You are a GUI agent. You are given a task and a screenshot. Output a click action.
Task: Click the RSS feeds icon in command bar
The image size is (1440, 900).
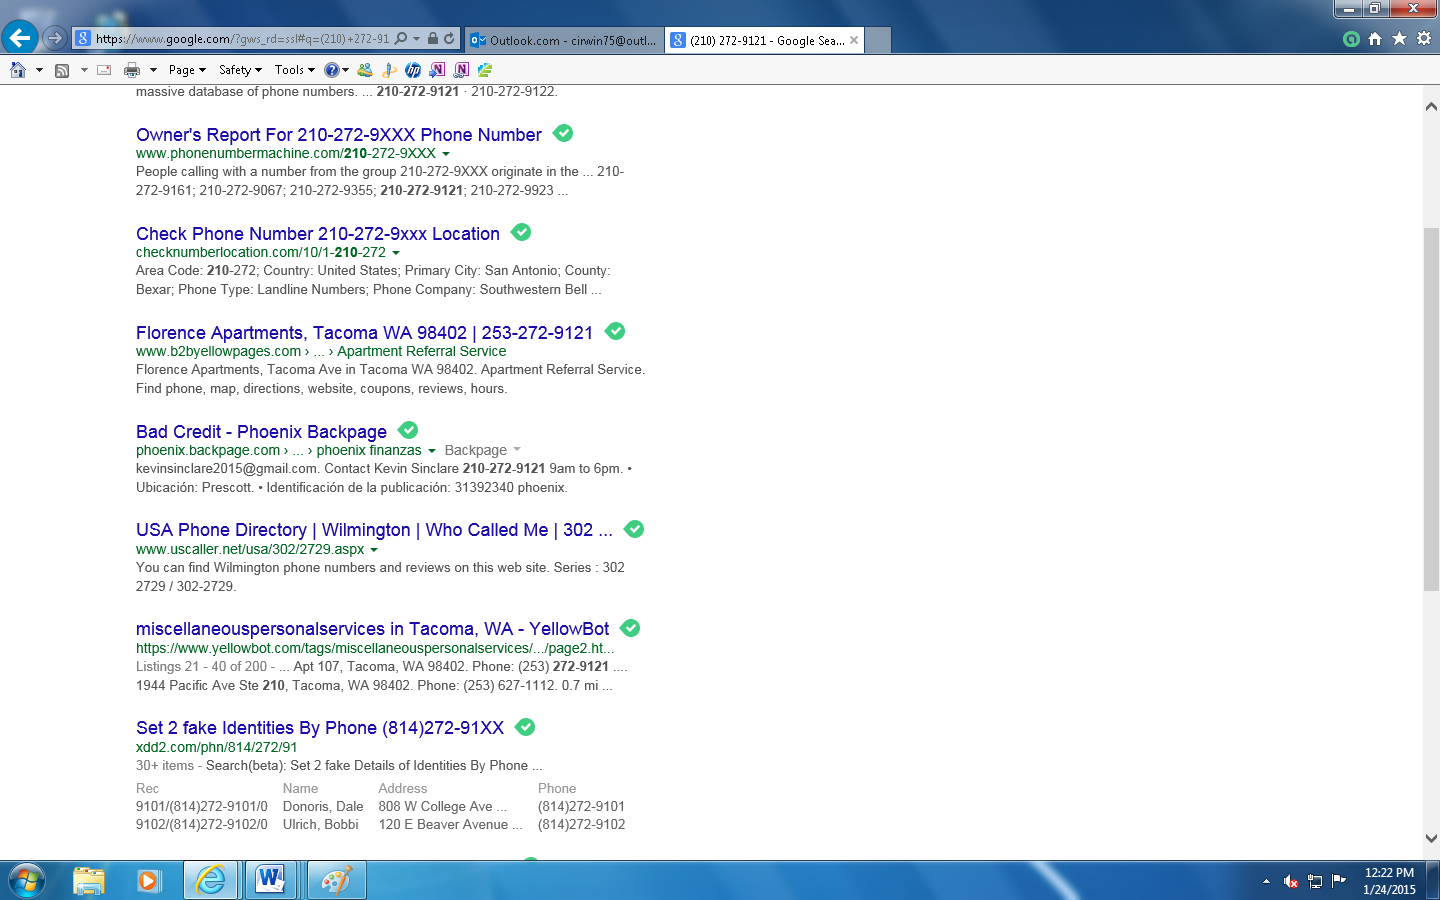(x=62, y=70)
